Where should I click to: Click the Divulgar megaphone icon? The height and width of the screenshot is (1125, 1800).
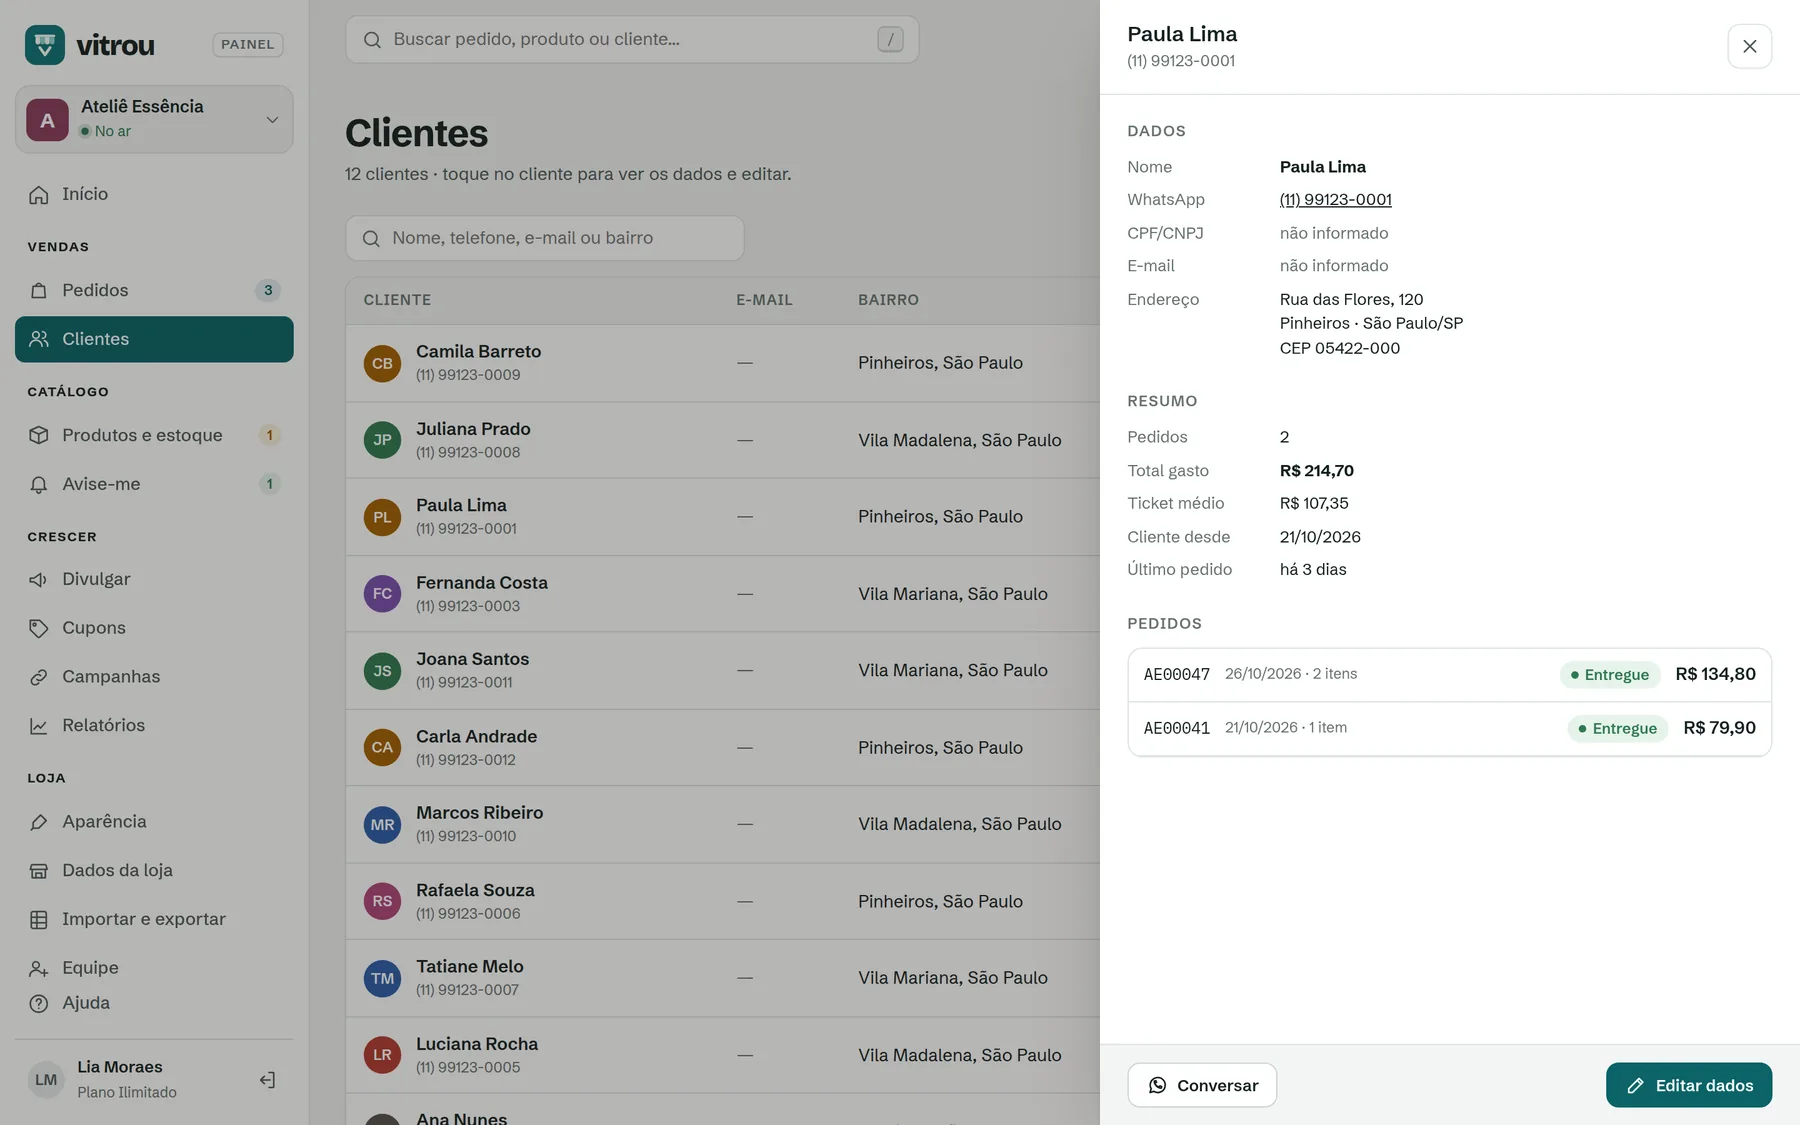click(x=39, y=579)
